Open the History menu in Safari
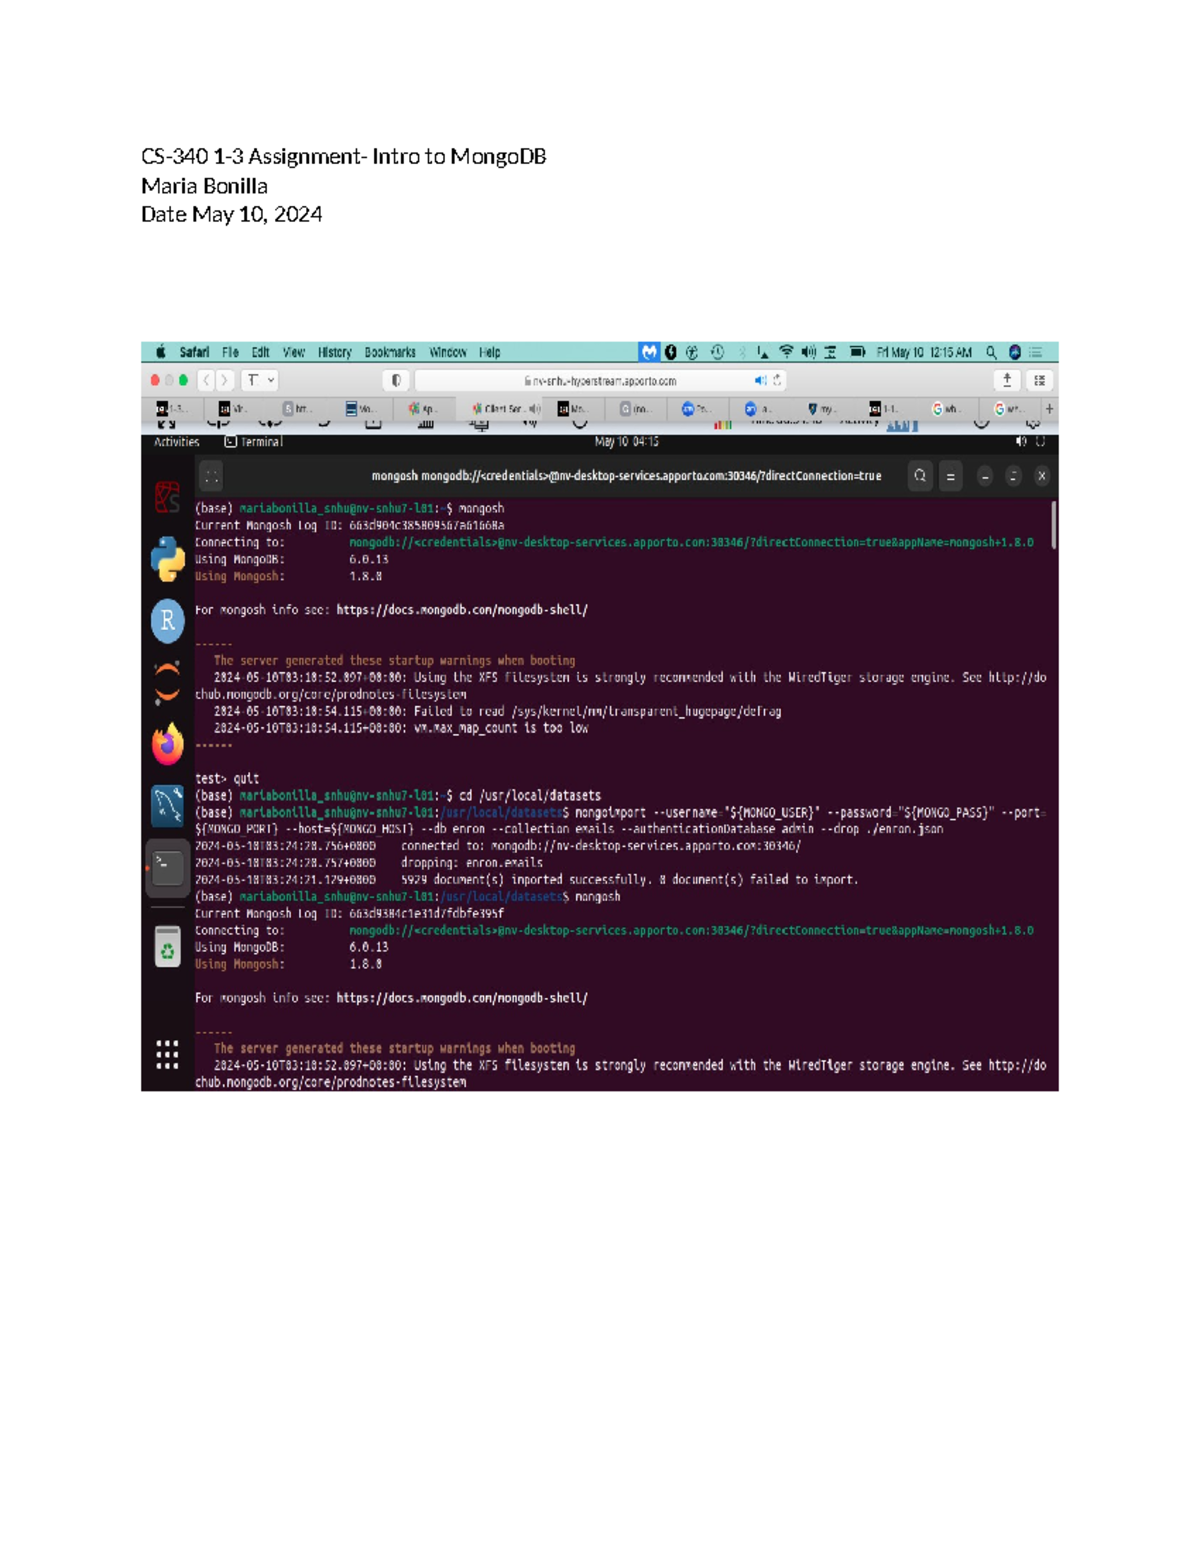The height and width of the screenshot is (1553, 1200). pos(333,352)
